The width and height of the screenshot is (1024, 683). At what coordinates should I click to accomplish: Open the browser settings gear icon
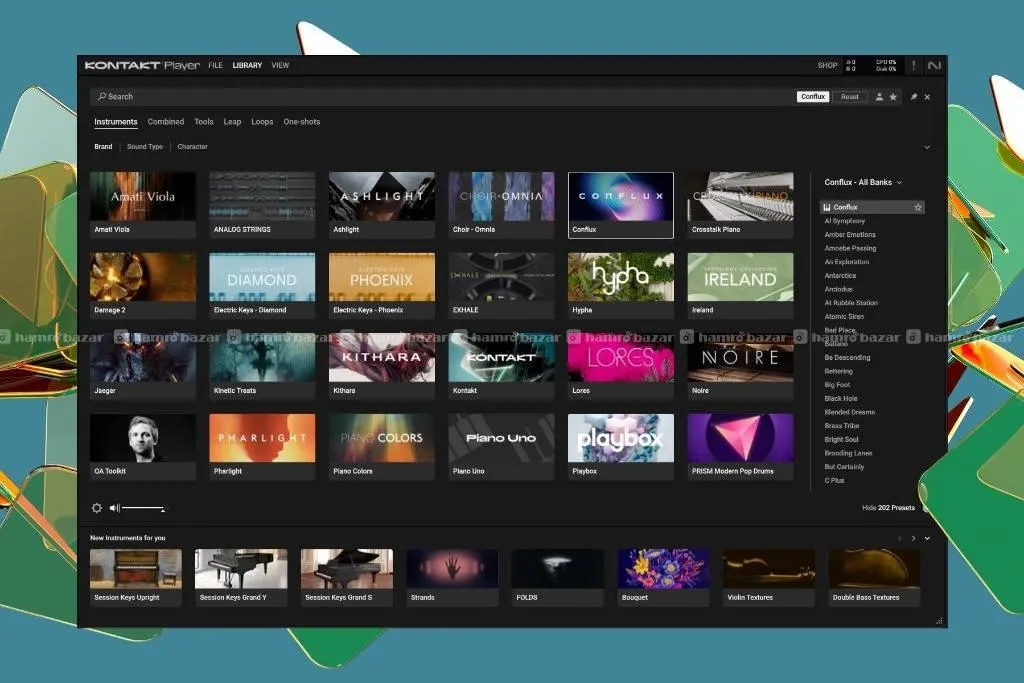[97, 508]
